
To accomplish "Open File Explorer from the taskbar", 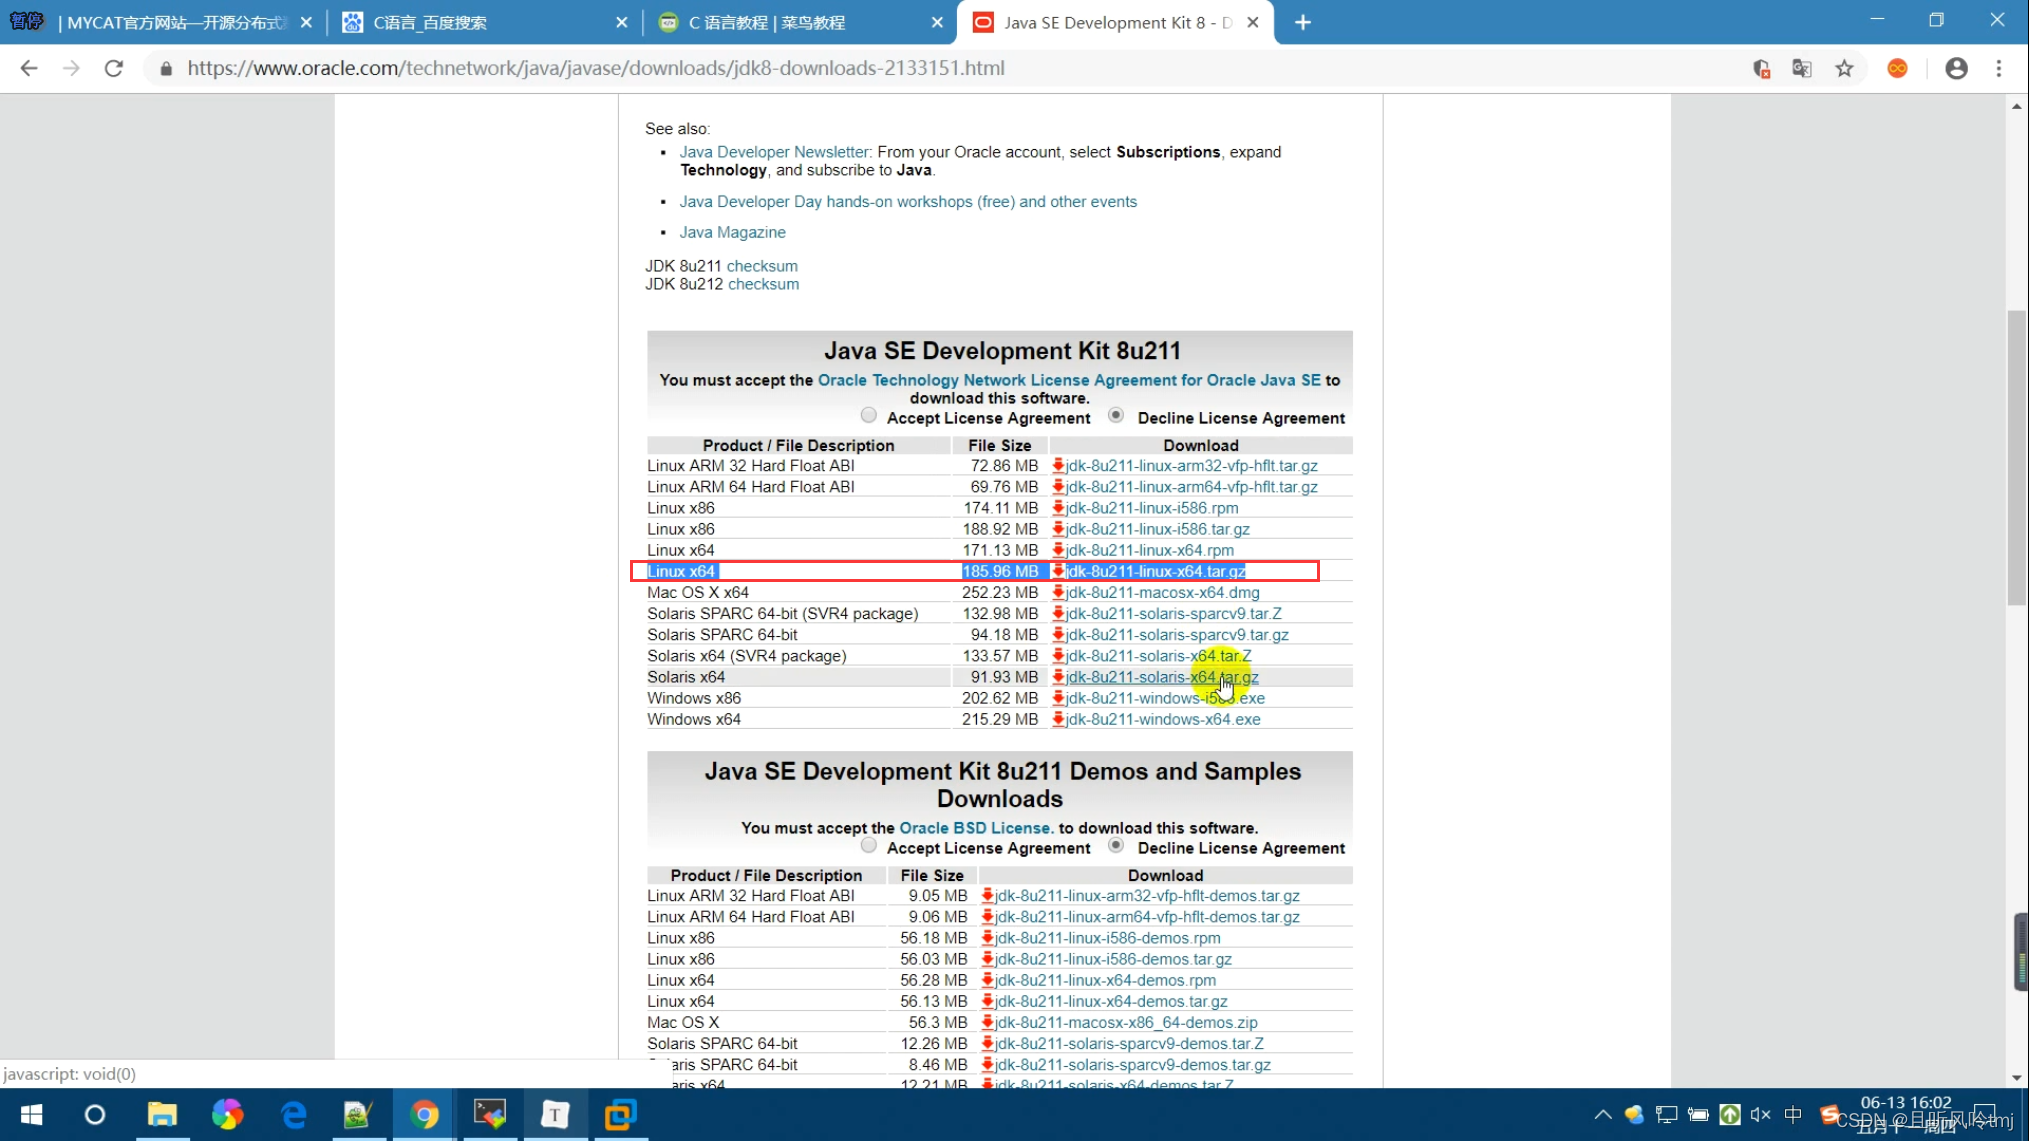I will click(x=162, y=1114).
